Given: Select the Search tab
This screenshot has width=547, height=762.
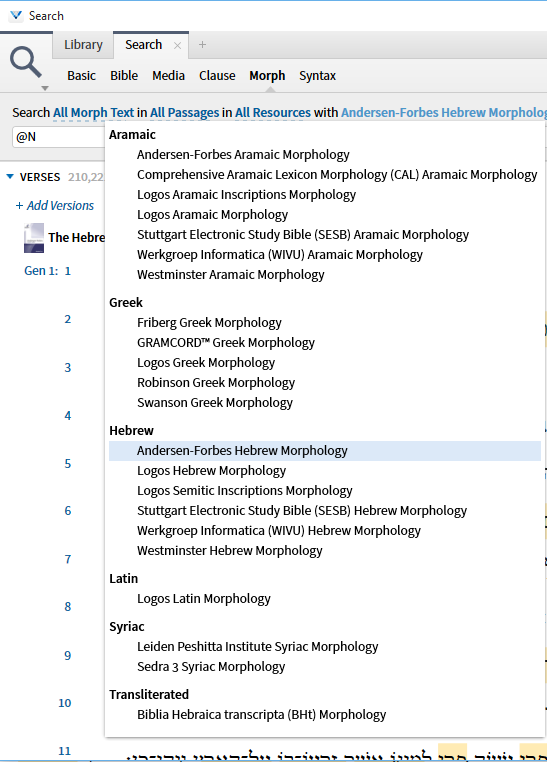Looking at the screenshot, I should (143, 45).
